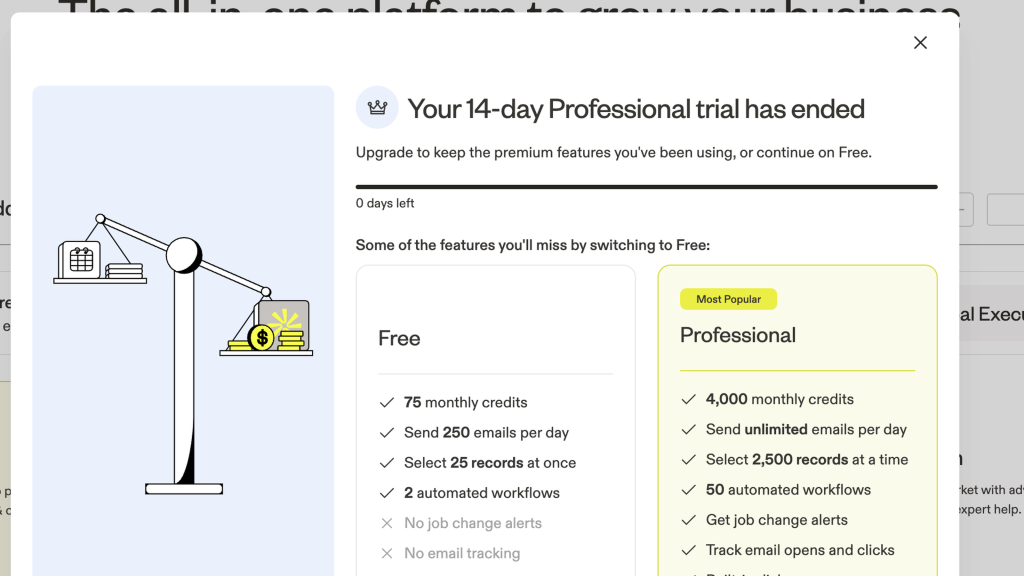This screenshot has width=1024, height=576.
Task: Click the checkmark next to 75 monthly credits
Action: tap(387, 402)
